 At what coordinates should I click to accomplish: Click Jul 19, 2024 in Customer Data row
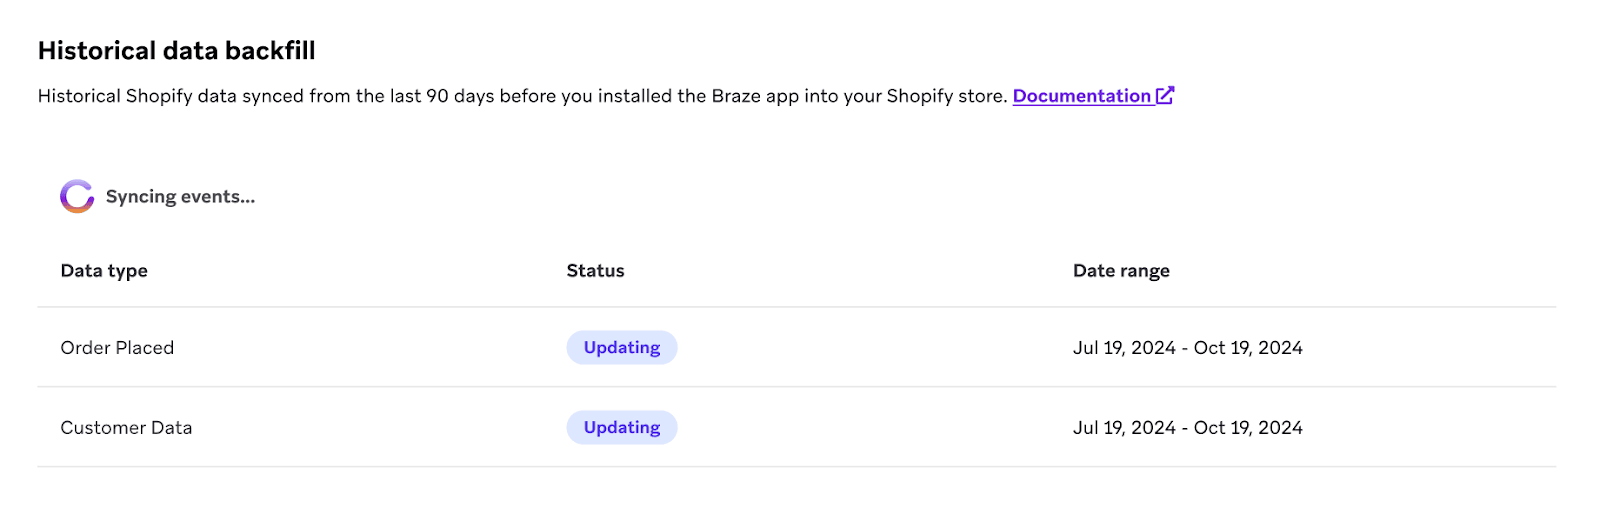[x=1124, y=428]
